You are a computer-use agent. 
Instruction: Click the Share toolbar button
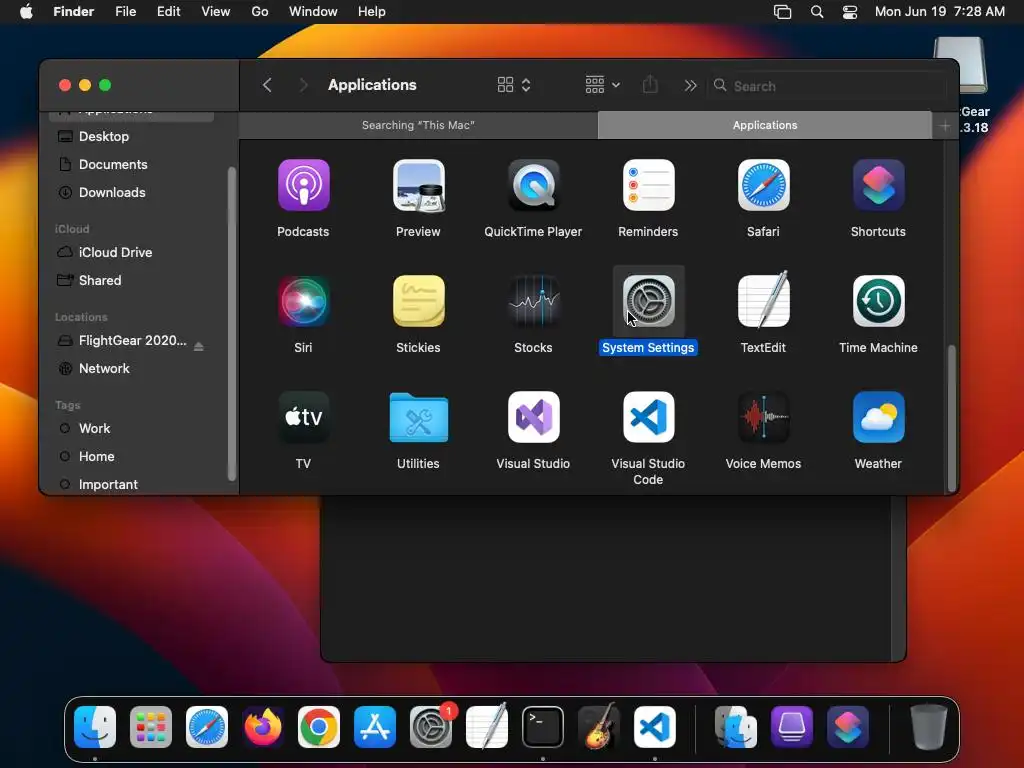(x=650, y=85)
